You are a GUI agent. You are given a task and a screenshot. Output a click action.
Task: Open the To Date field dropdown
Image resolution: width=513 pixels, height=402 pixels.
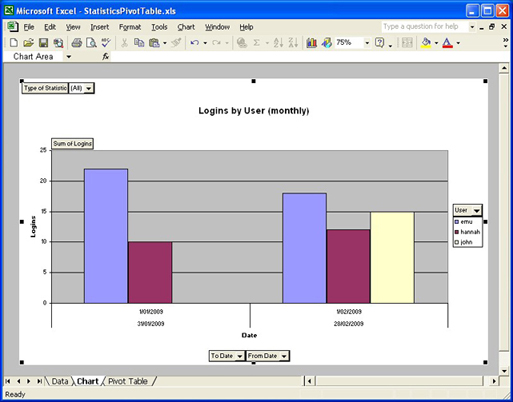tap(240, 356)
